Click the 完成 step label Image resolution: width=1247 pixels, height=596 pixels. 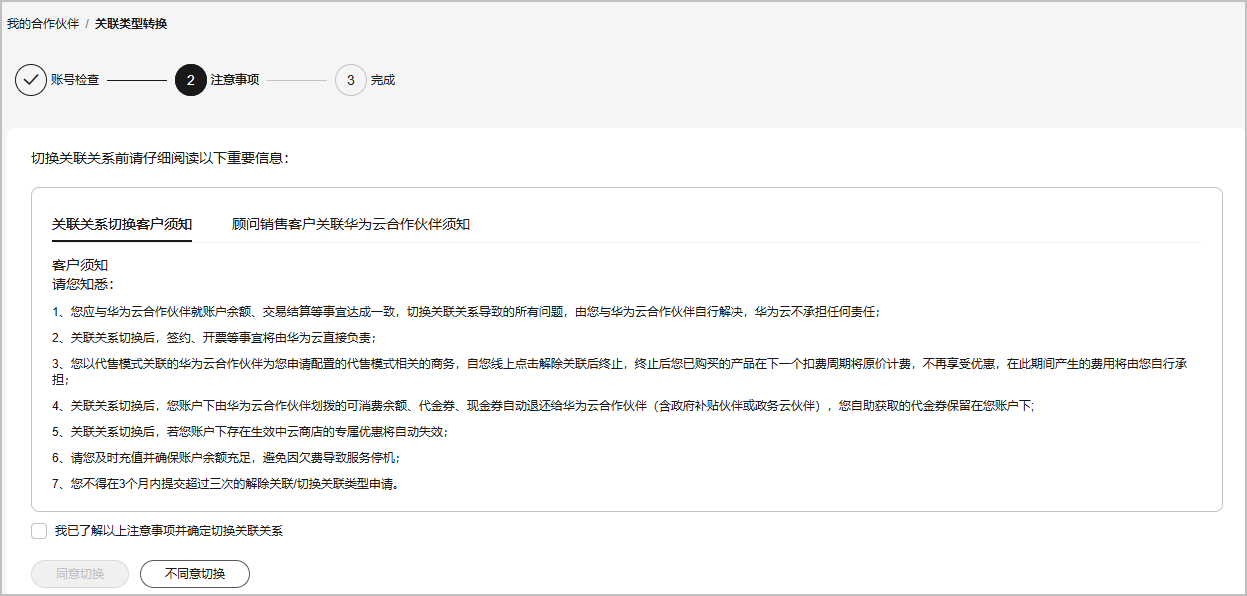[383, 80]
